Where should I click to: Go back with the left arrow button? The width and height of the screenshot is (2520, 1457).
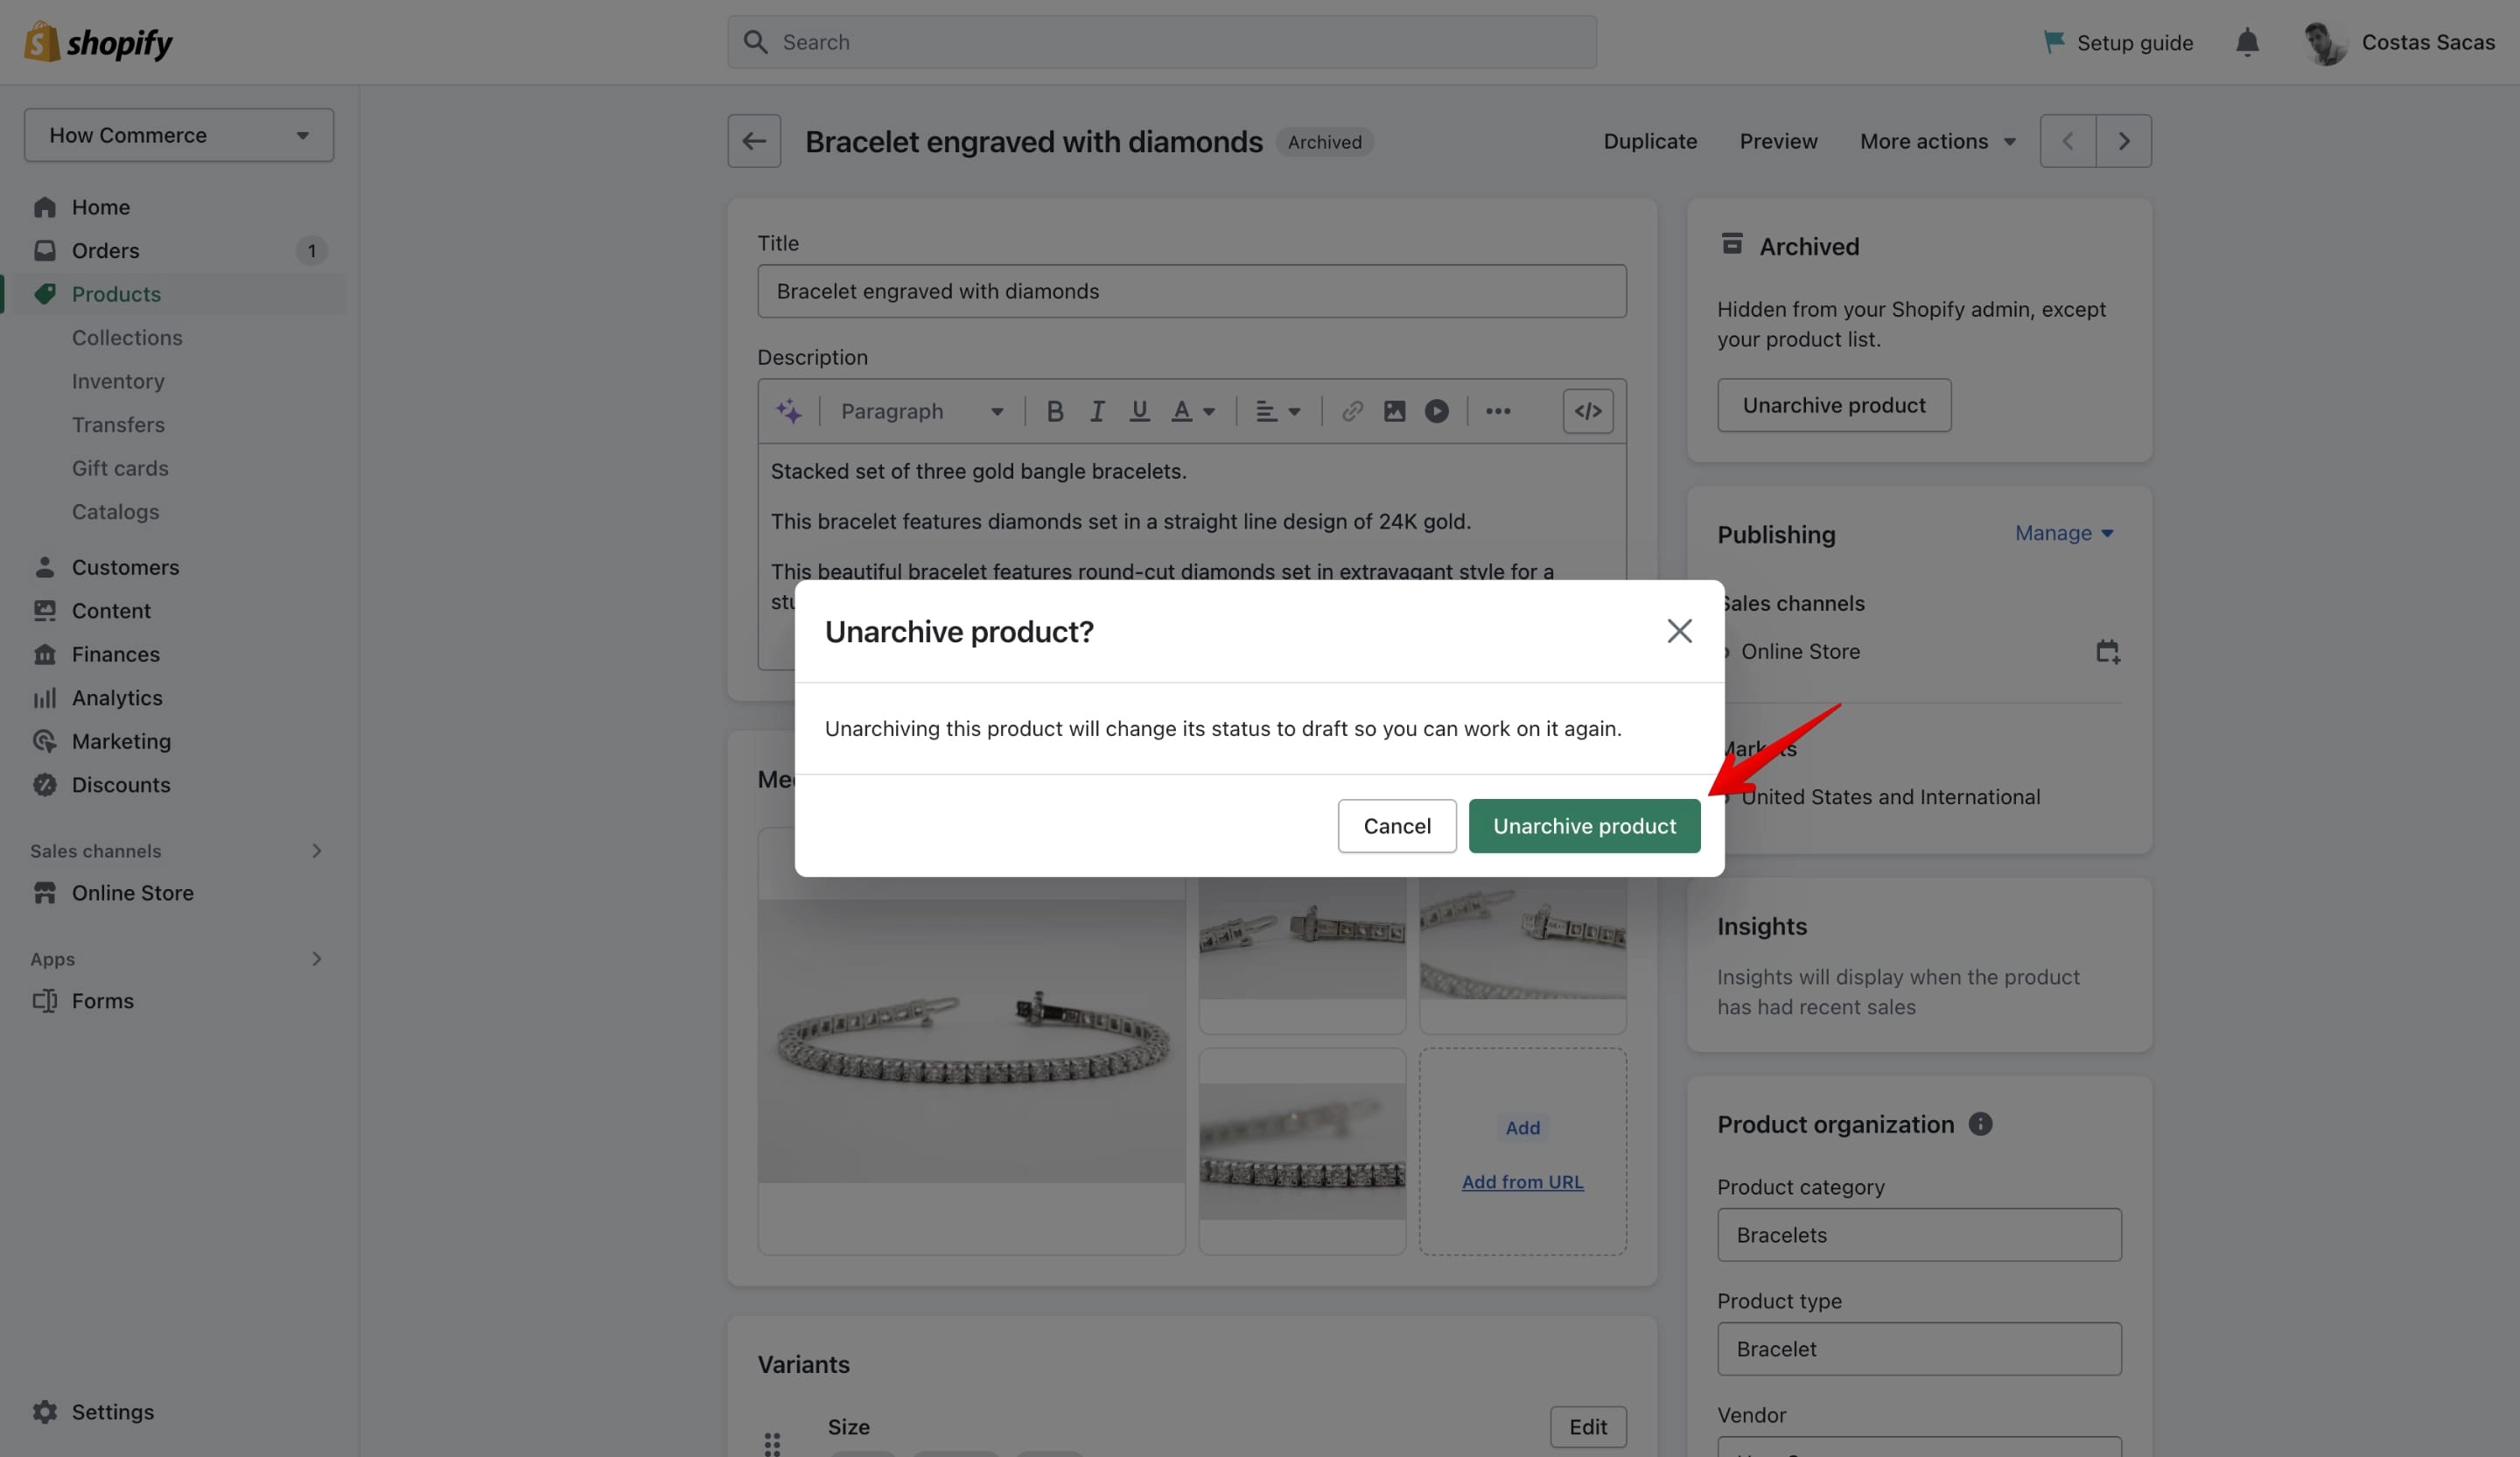[x=754, y=141]
